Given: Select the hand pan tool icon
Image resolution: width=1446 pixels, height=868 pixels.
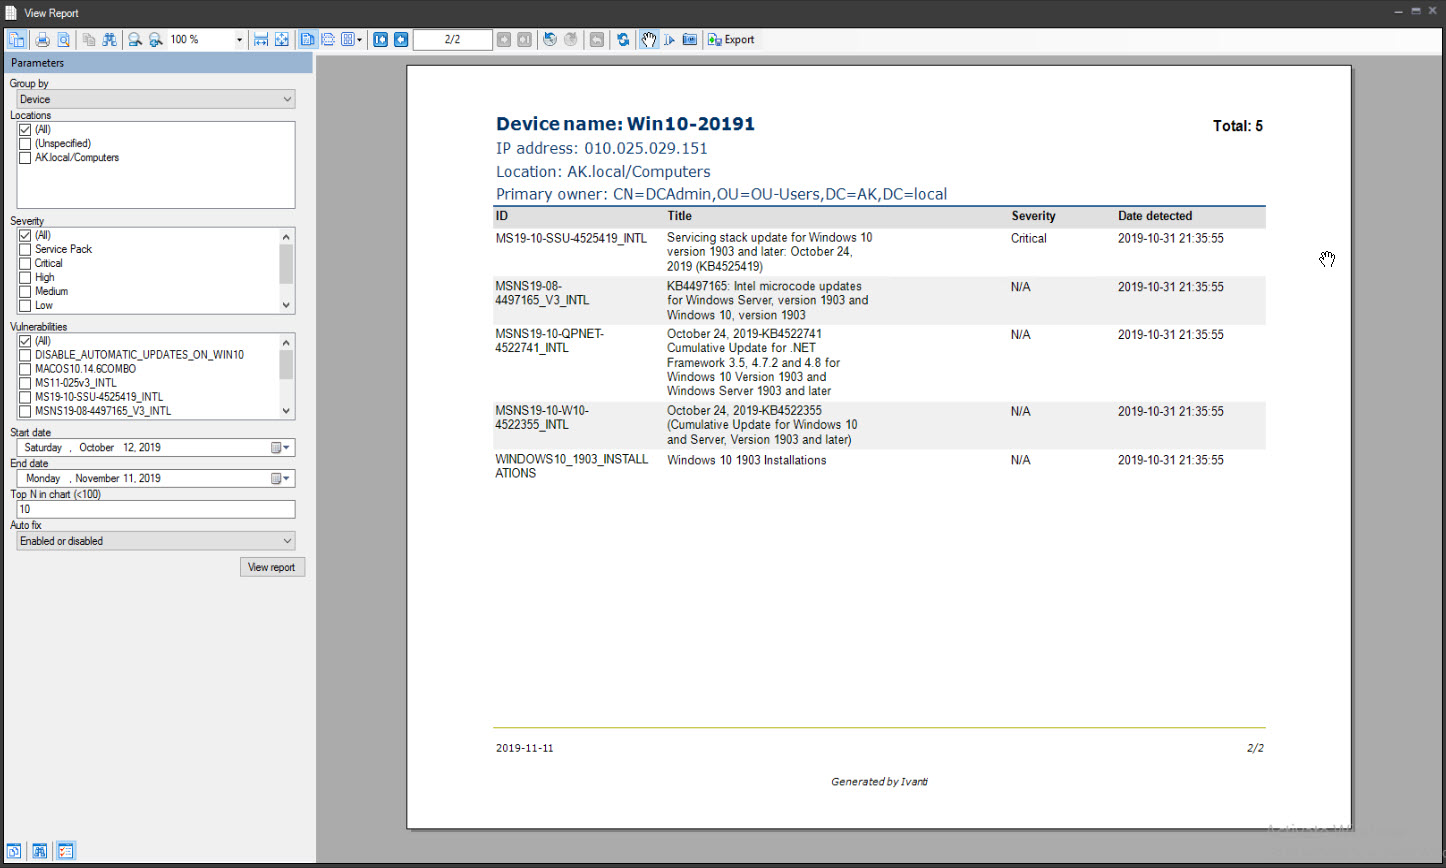Looking at the screenshot, I should (648, 39).
